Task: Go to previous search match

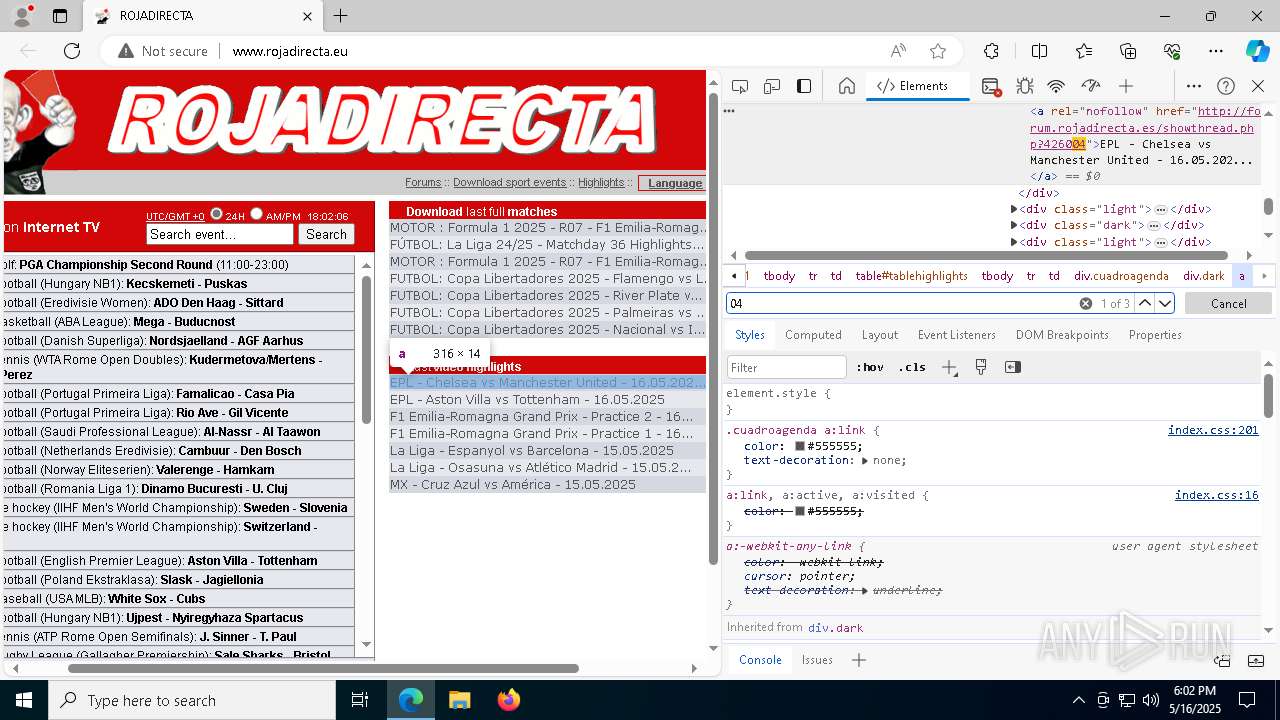Action: coord(1145,303)
